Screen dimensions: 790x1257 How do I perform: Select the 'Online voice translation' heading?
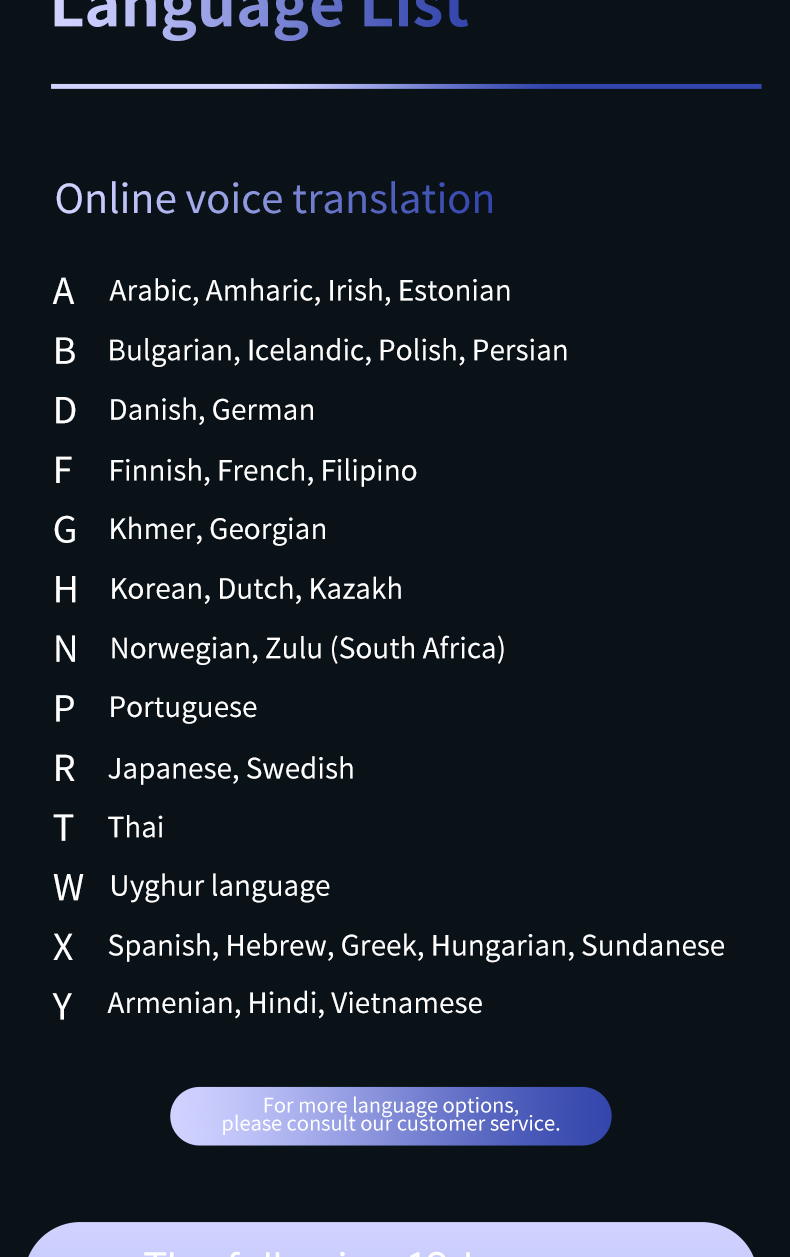tap(274, 199)
